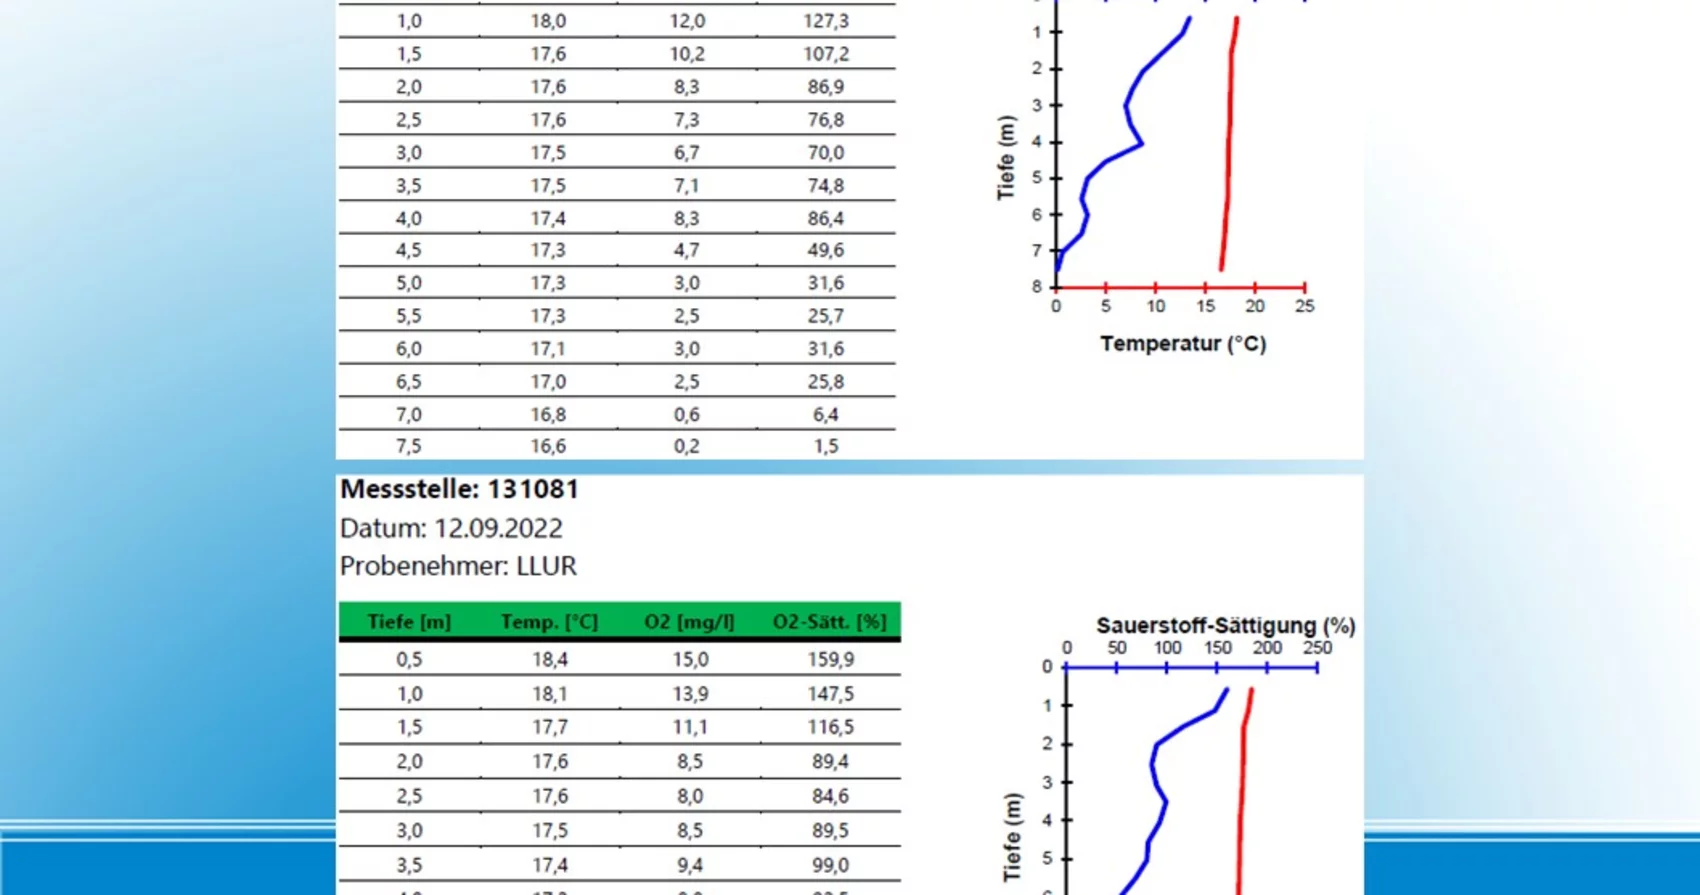Click oxygen value 12,0 in upper table

point(687,21)
